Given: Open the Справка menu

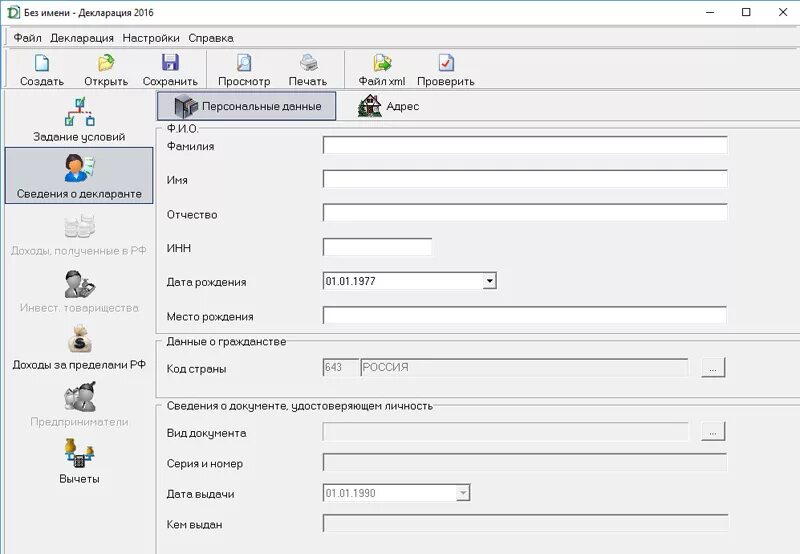Looking at the screenshot, I should (x=211, y=38).
